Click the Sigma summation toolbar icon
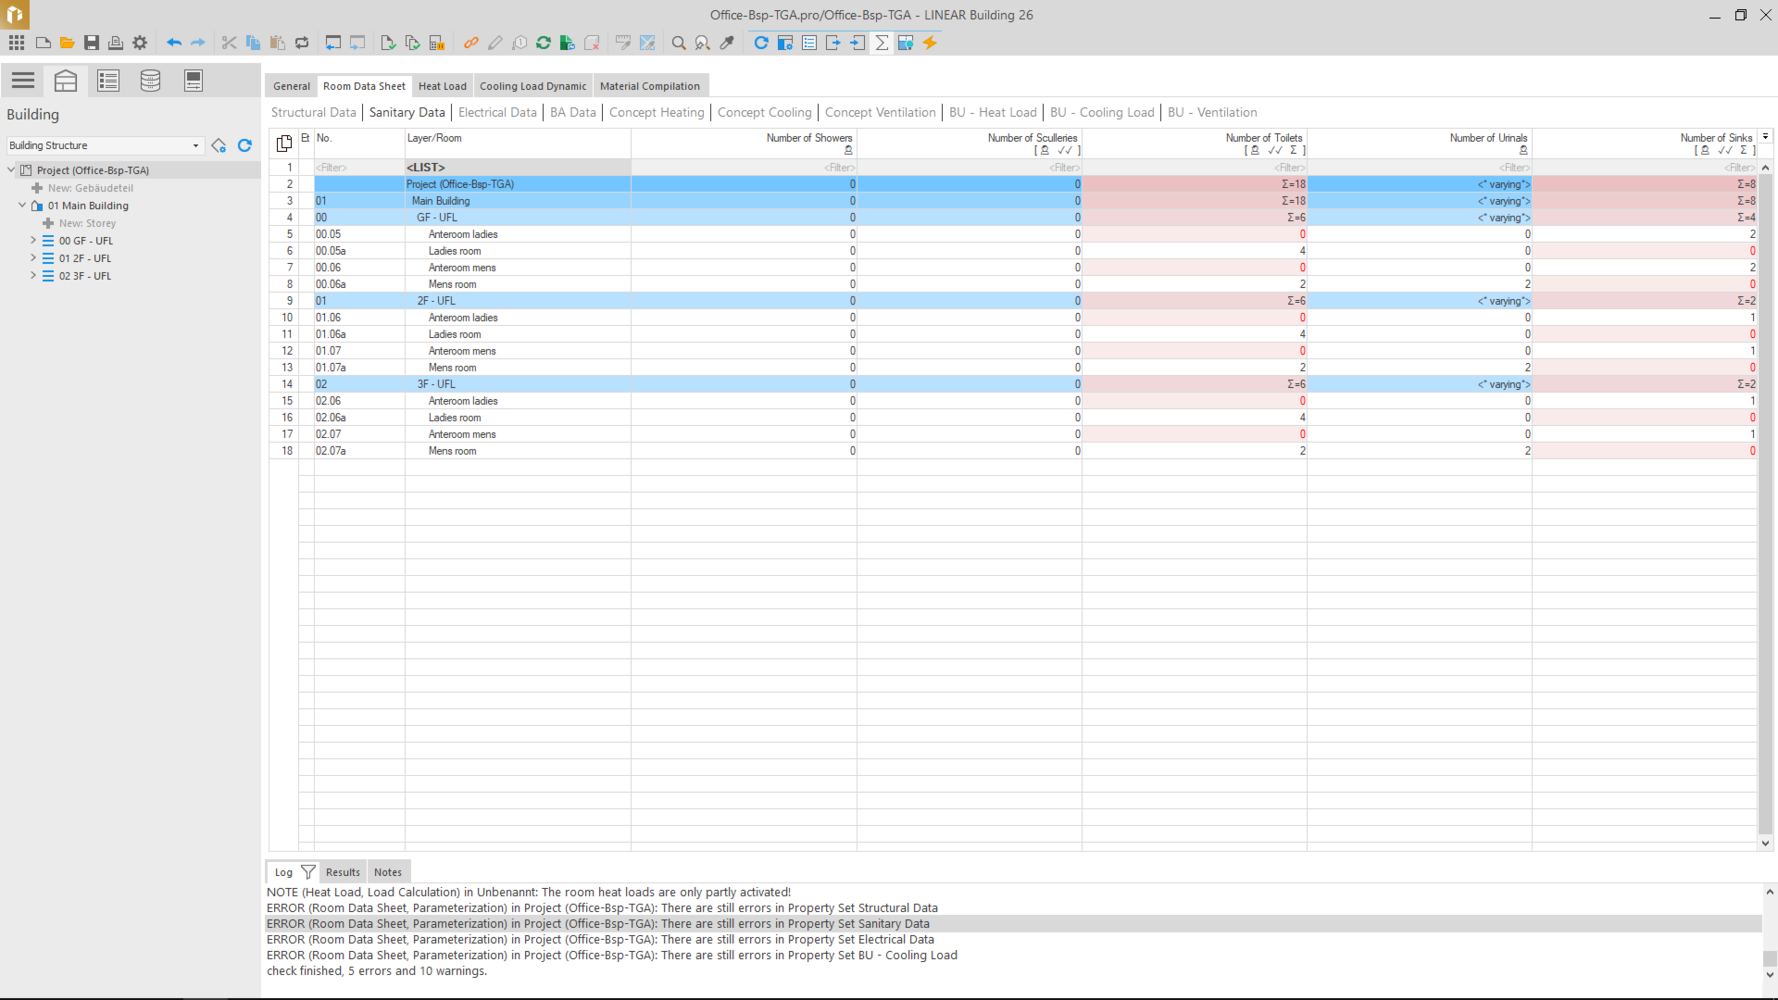The width and height of the screenshot is (1778, 1000). pyautogui.click(x=882, y=43)
